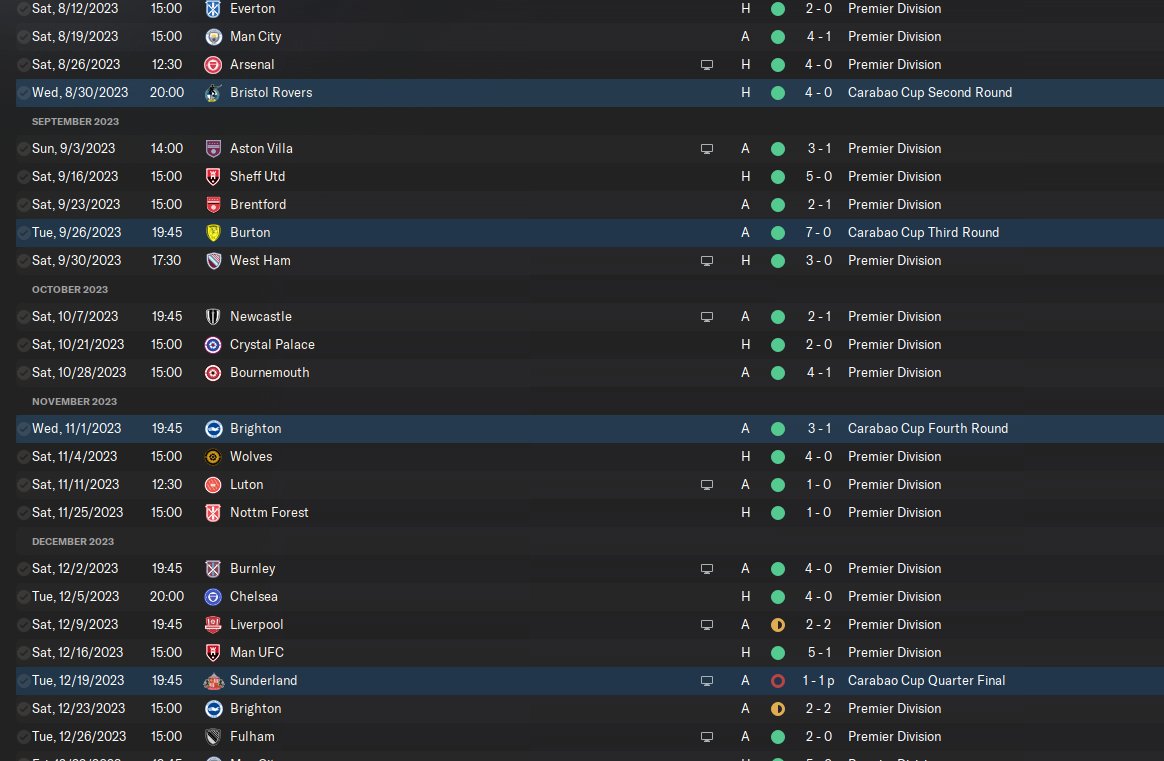Click the Bristol Rovers club crest
Image resolution: width=1164 pixels, height=761 pixels.
coord(212,92)
